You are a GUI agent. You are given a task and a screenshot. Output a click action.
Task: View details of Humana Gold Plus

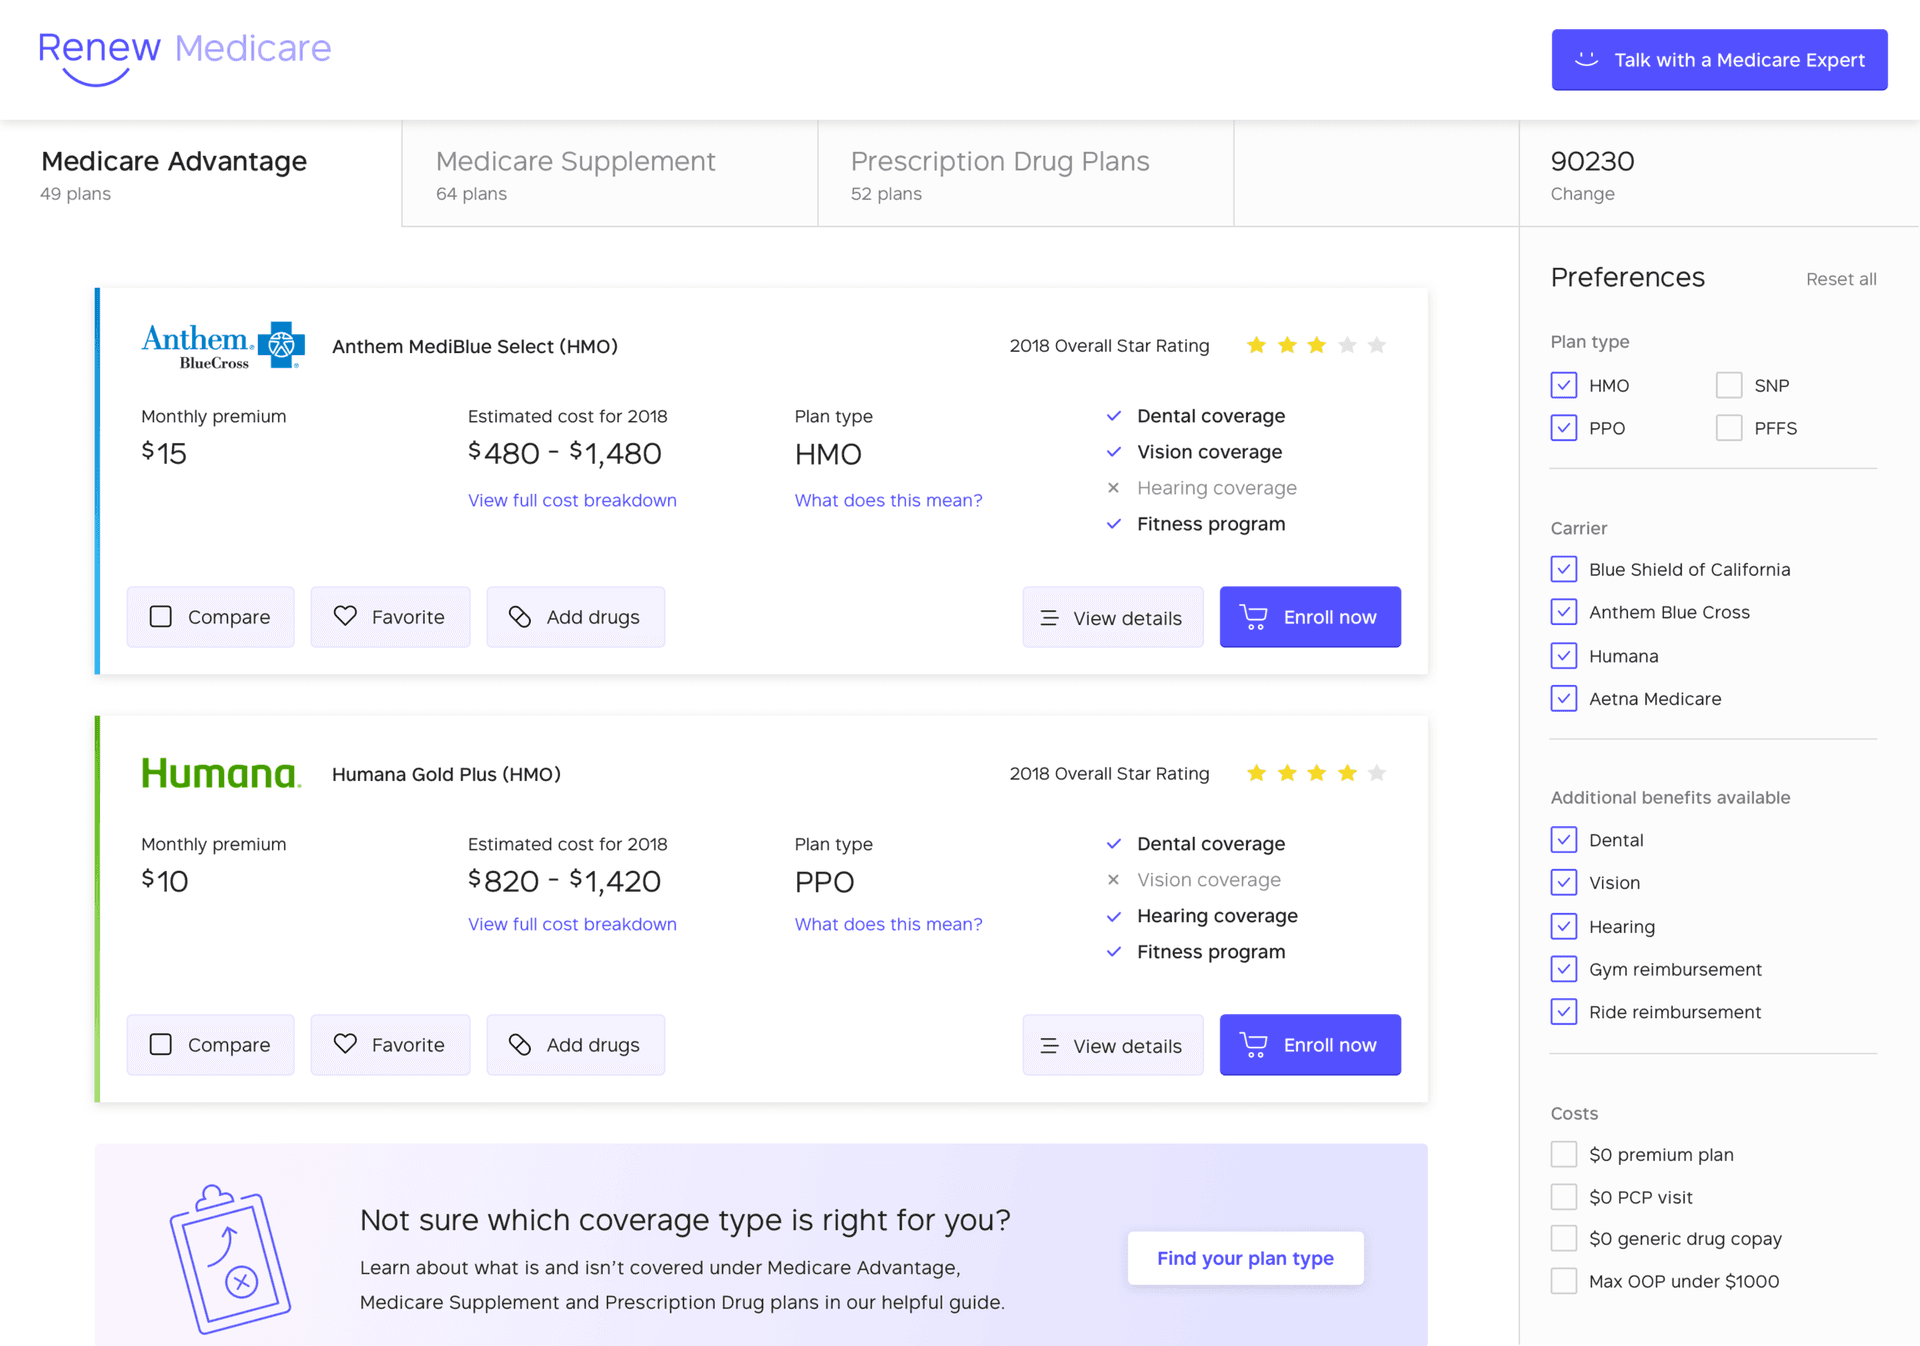[1112, 1046]
